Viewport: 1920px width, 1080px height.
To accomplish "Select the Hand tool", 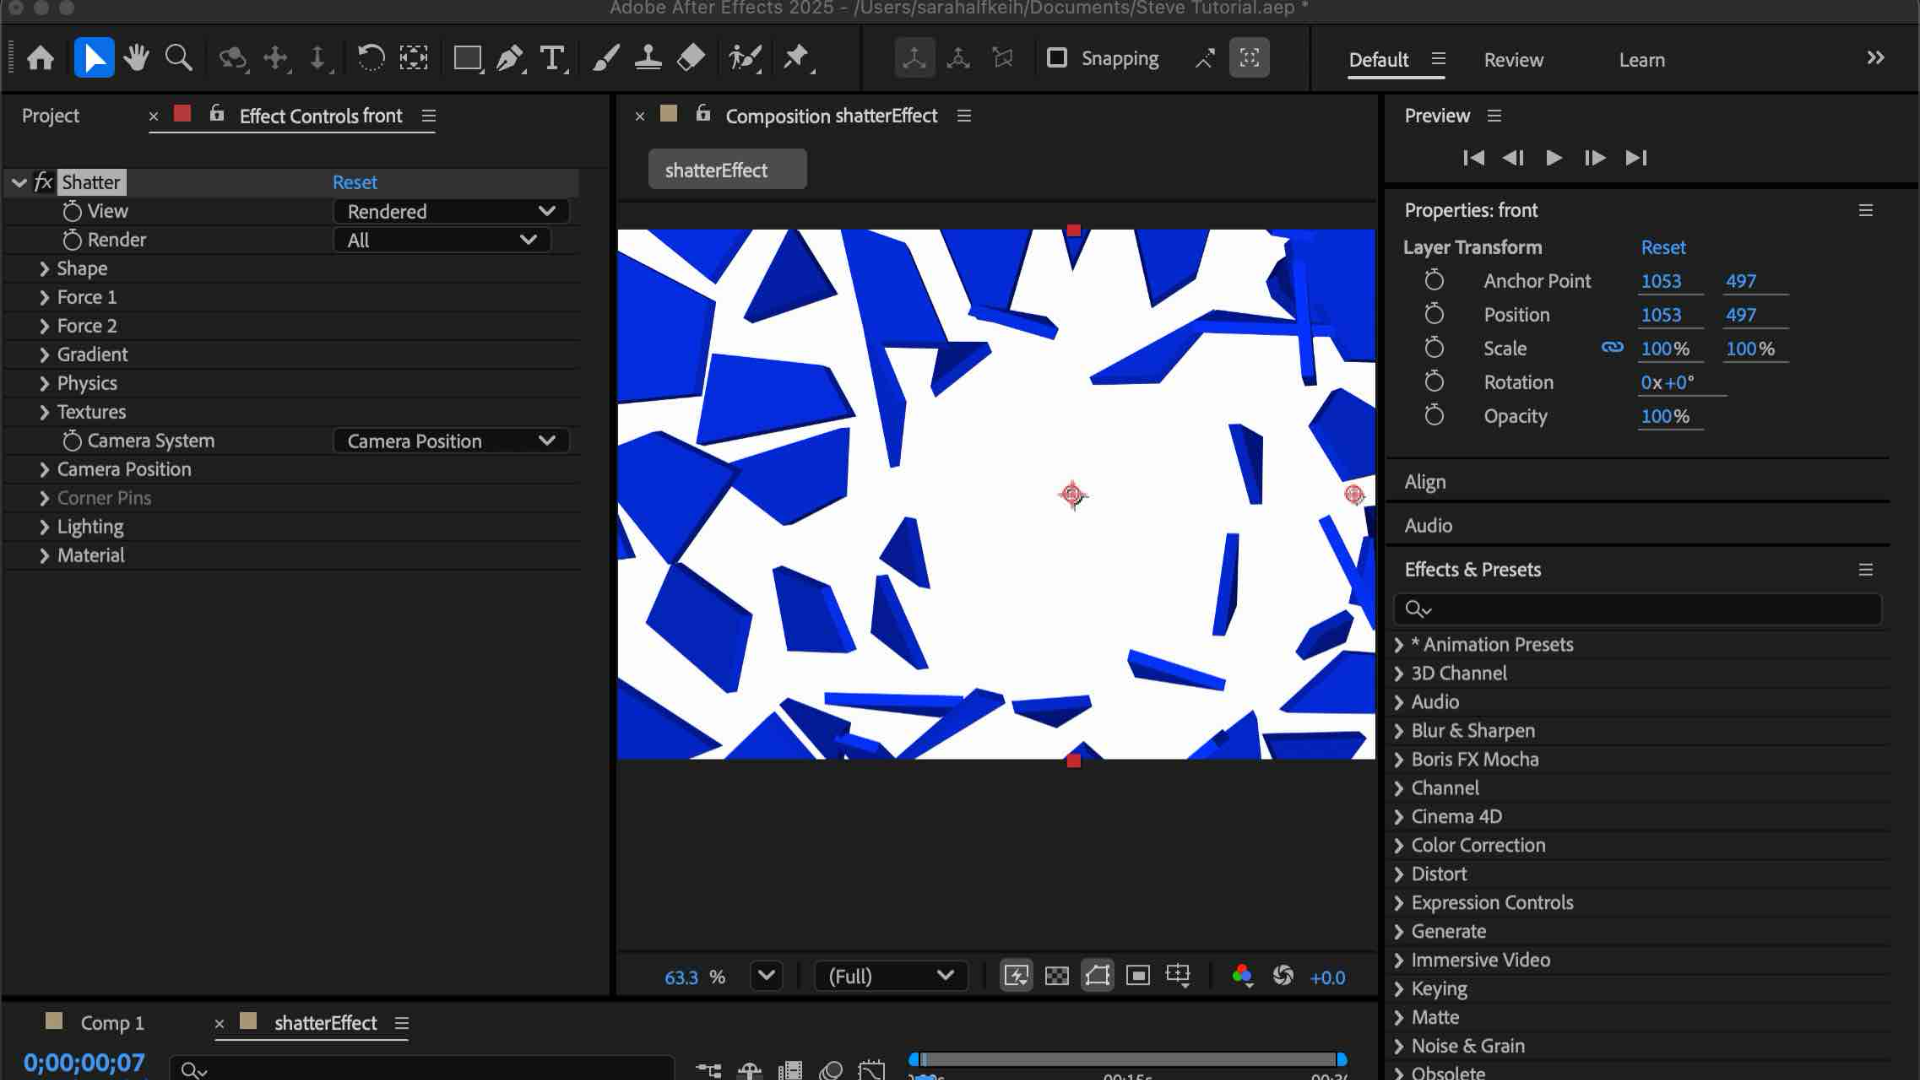I will pyautogui.click(x=136, y=57).
